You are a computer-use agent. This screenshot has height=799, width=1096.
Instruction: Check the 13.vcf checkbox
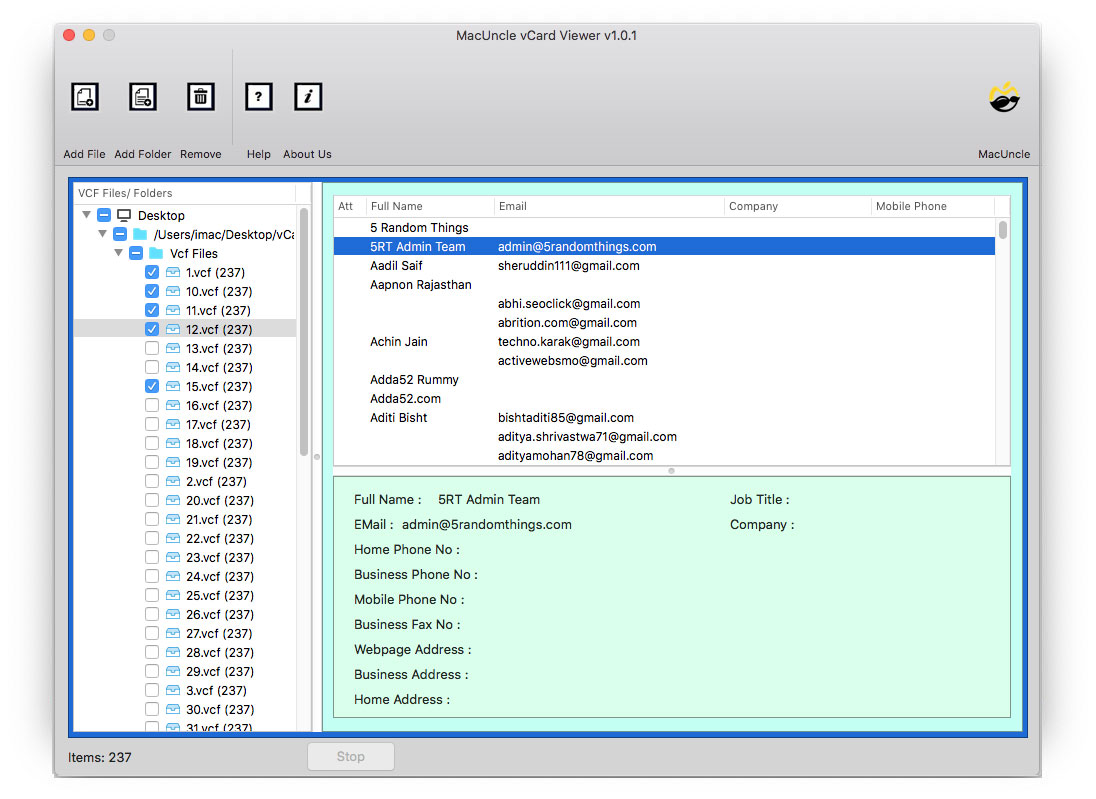152,348
